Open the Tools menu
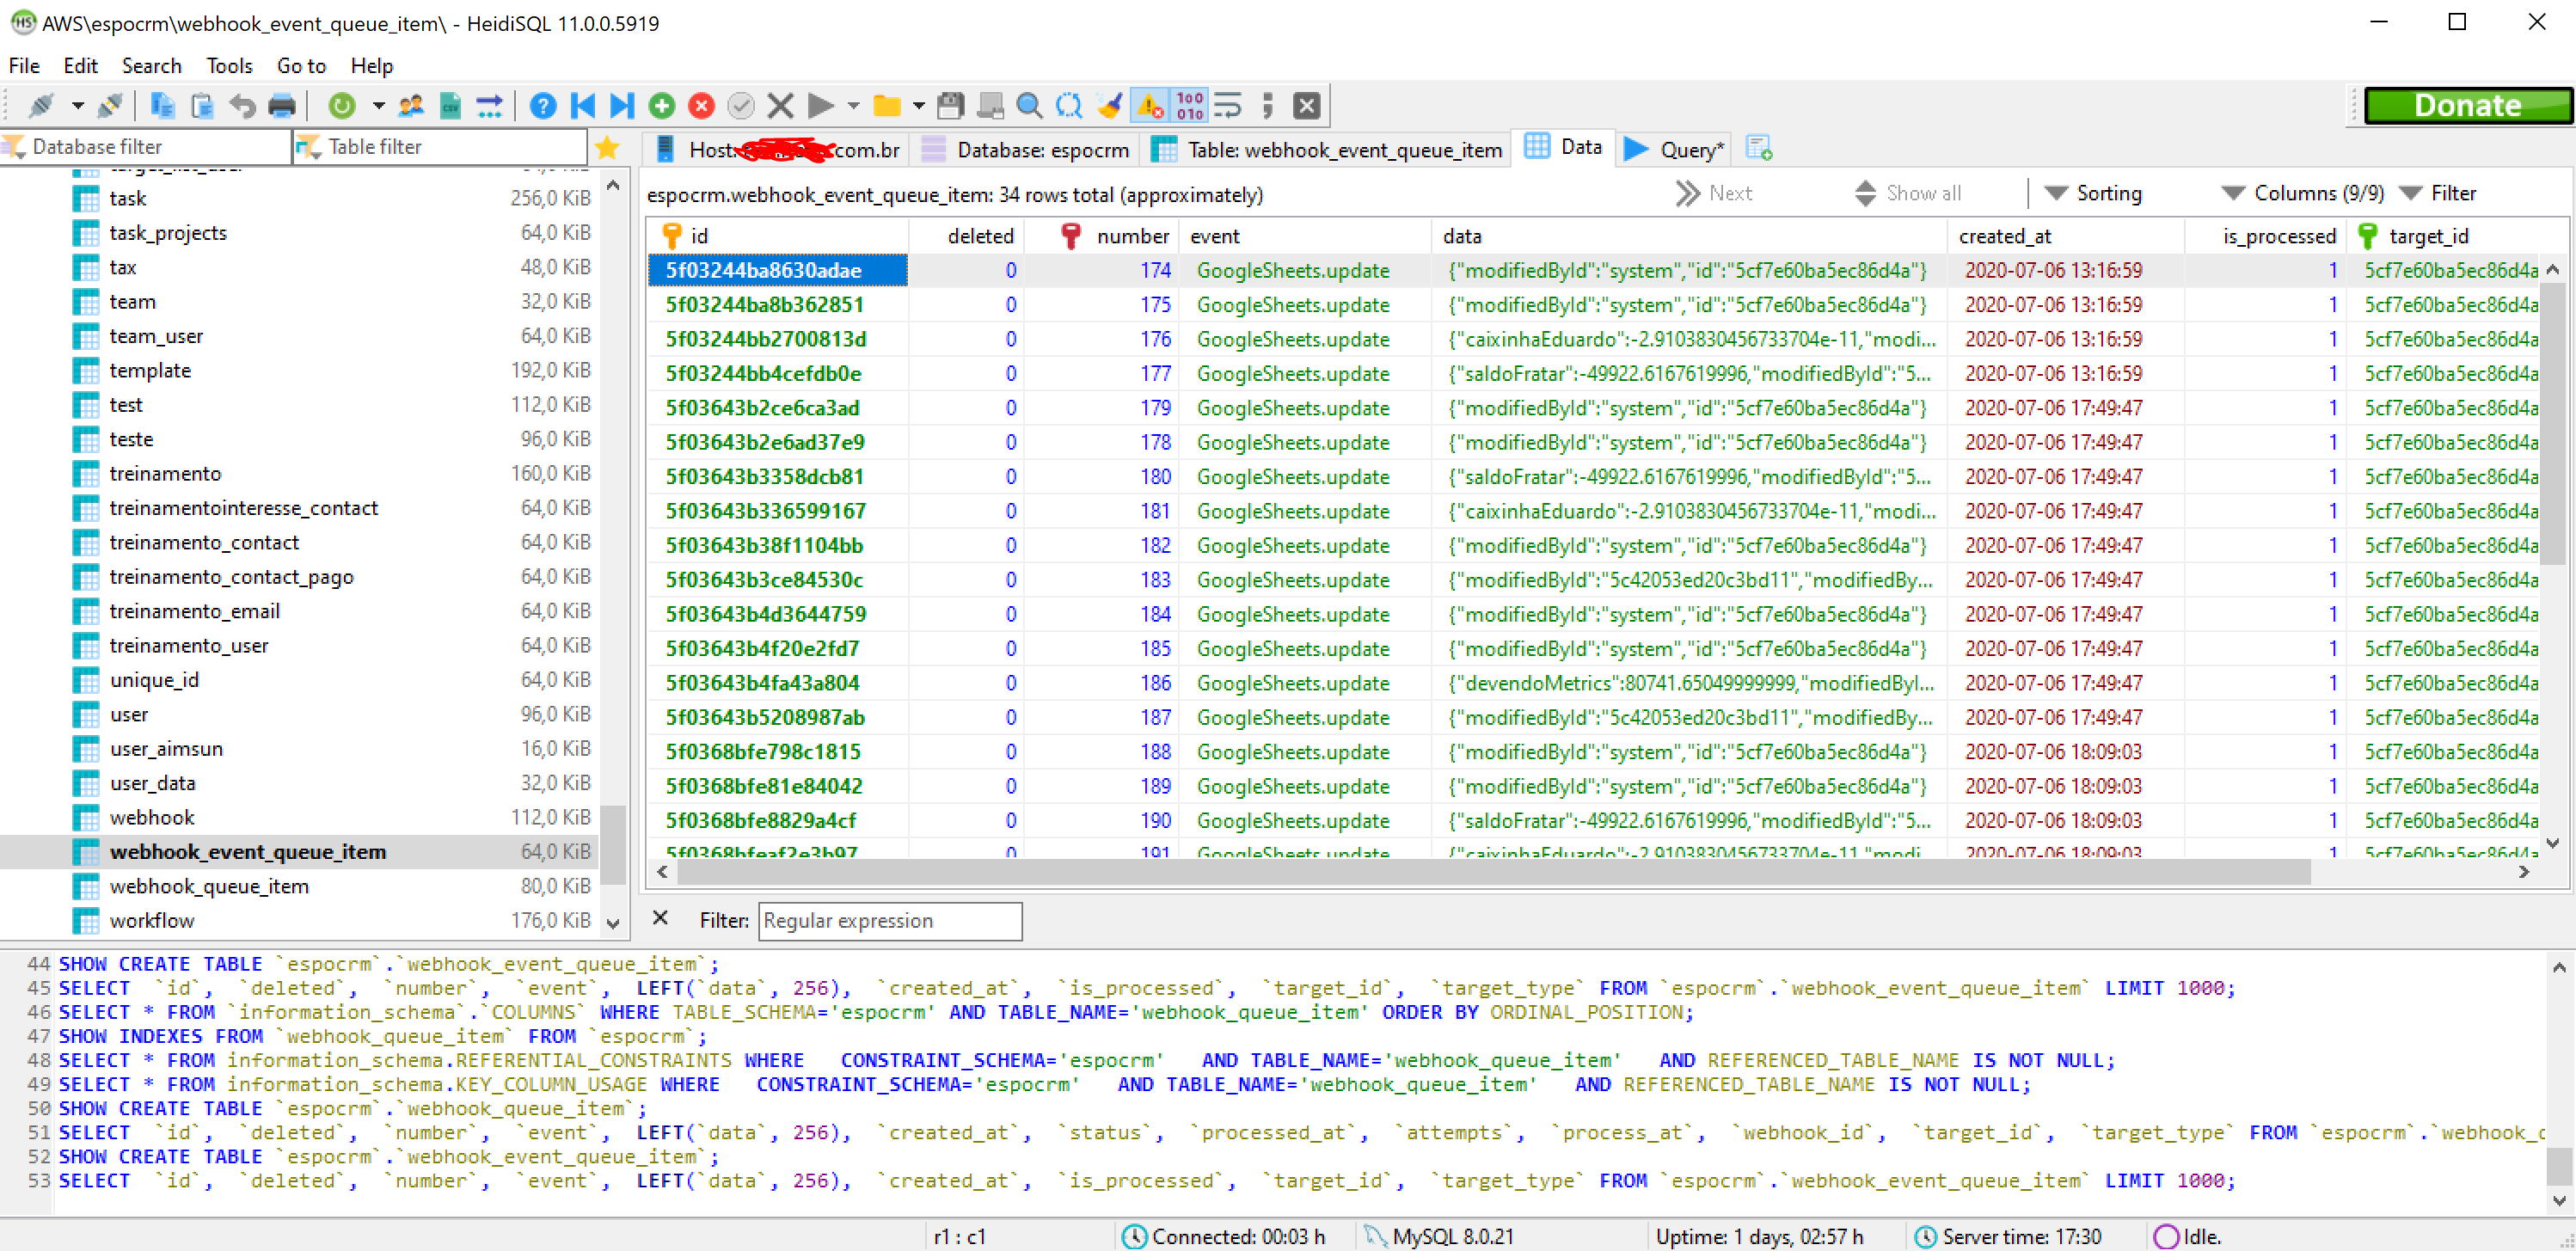 229,66
